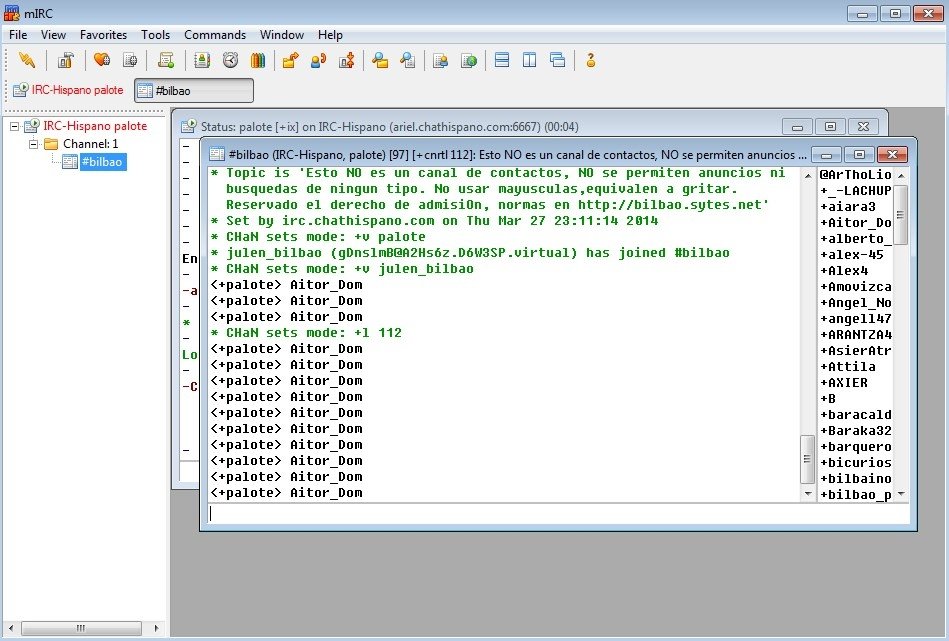The image size is (949, 641).
Task: Tile windows horizontally via toolbar icon
Action: coord(502,60)
